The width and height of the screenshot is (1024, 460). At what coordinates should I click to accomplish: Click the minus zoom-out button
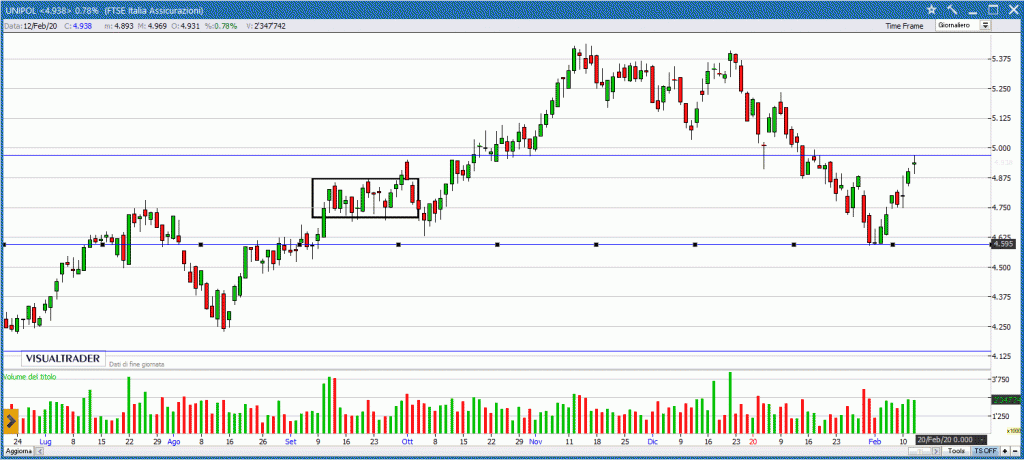[1015, 452]
